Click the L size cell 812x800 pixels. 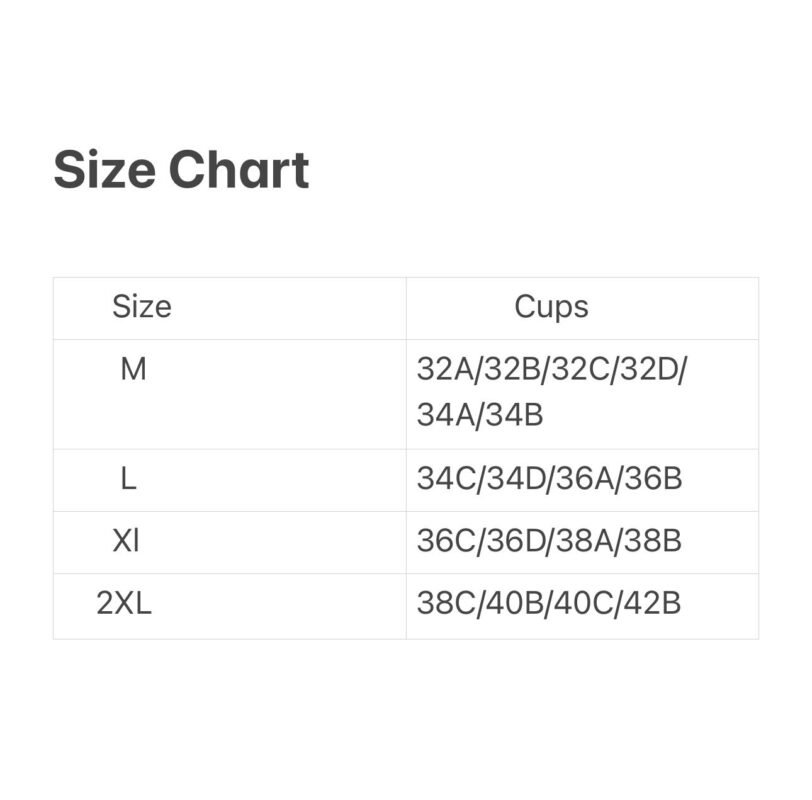(x=128, y=479)
